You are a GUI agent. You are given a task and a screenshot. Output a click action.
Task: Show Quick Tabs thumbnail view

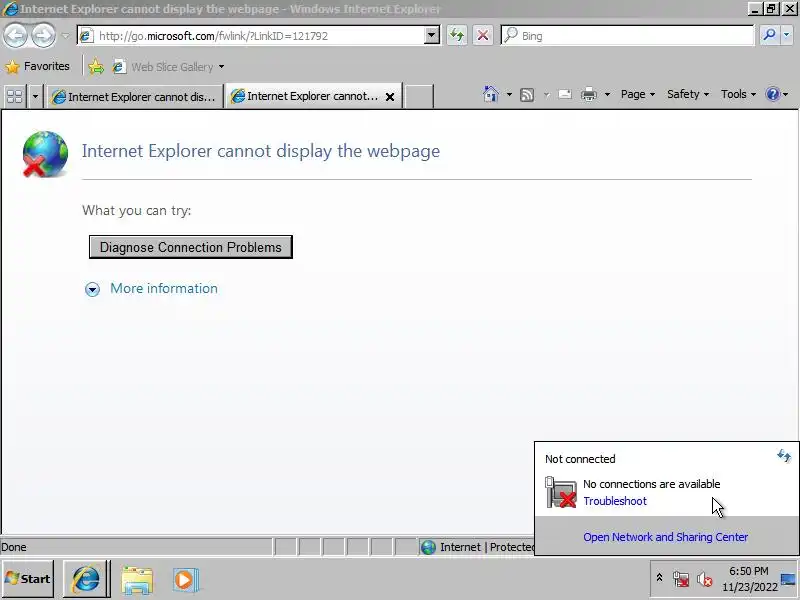(15, 96)
